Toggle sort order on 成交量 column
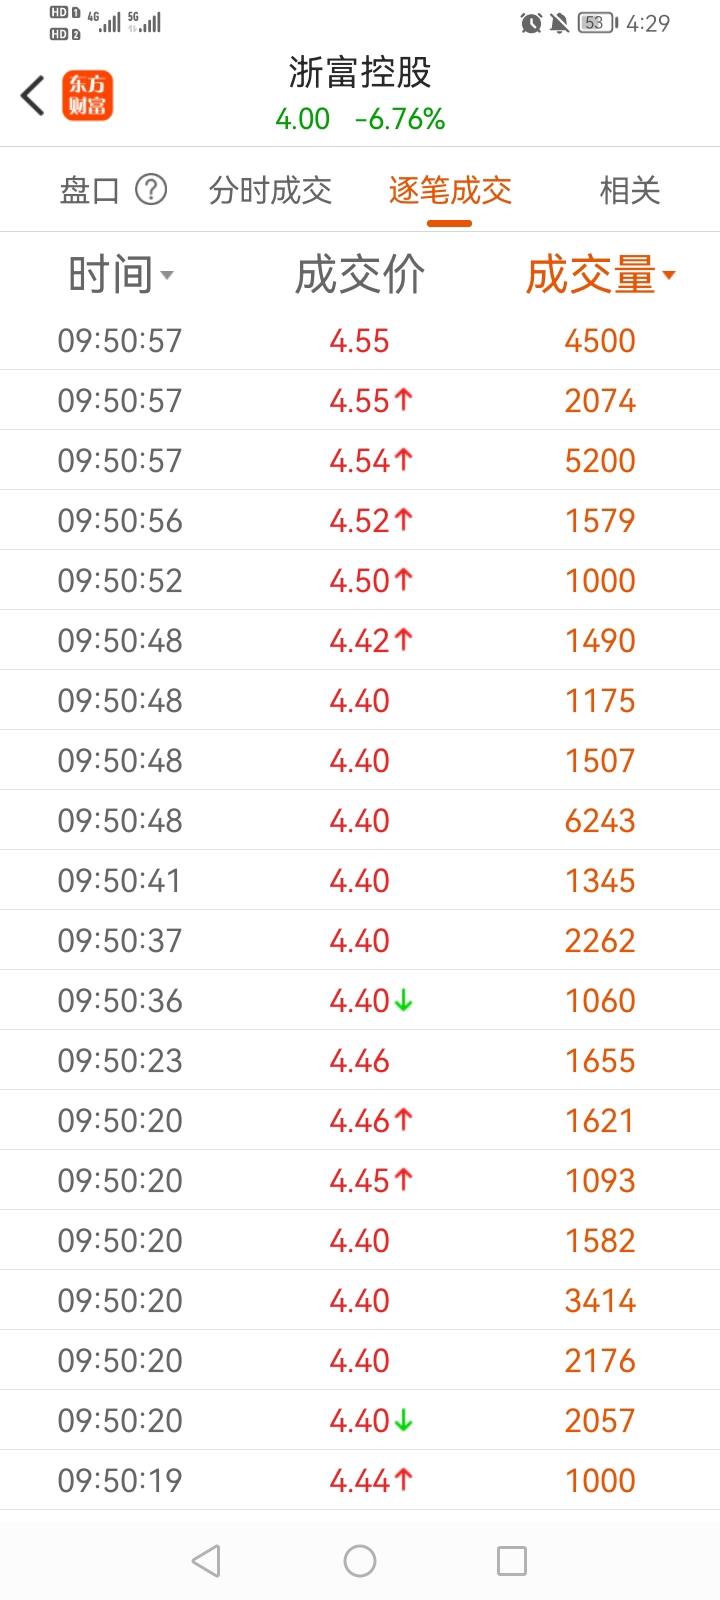Viewport: 720px width, 1600px height. [600, 274]
